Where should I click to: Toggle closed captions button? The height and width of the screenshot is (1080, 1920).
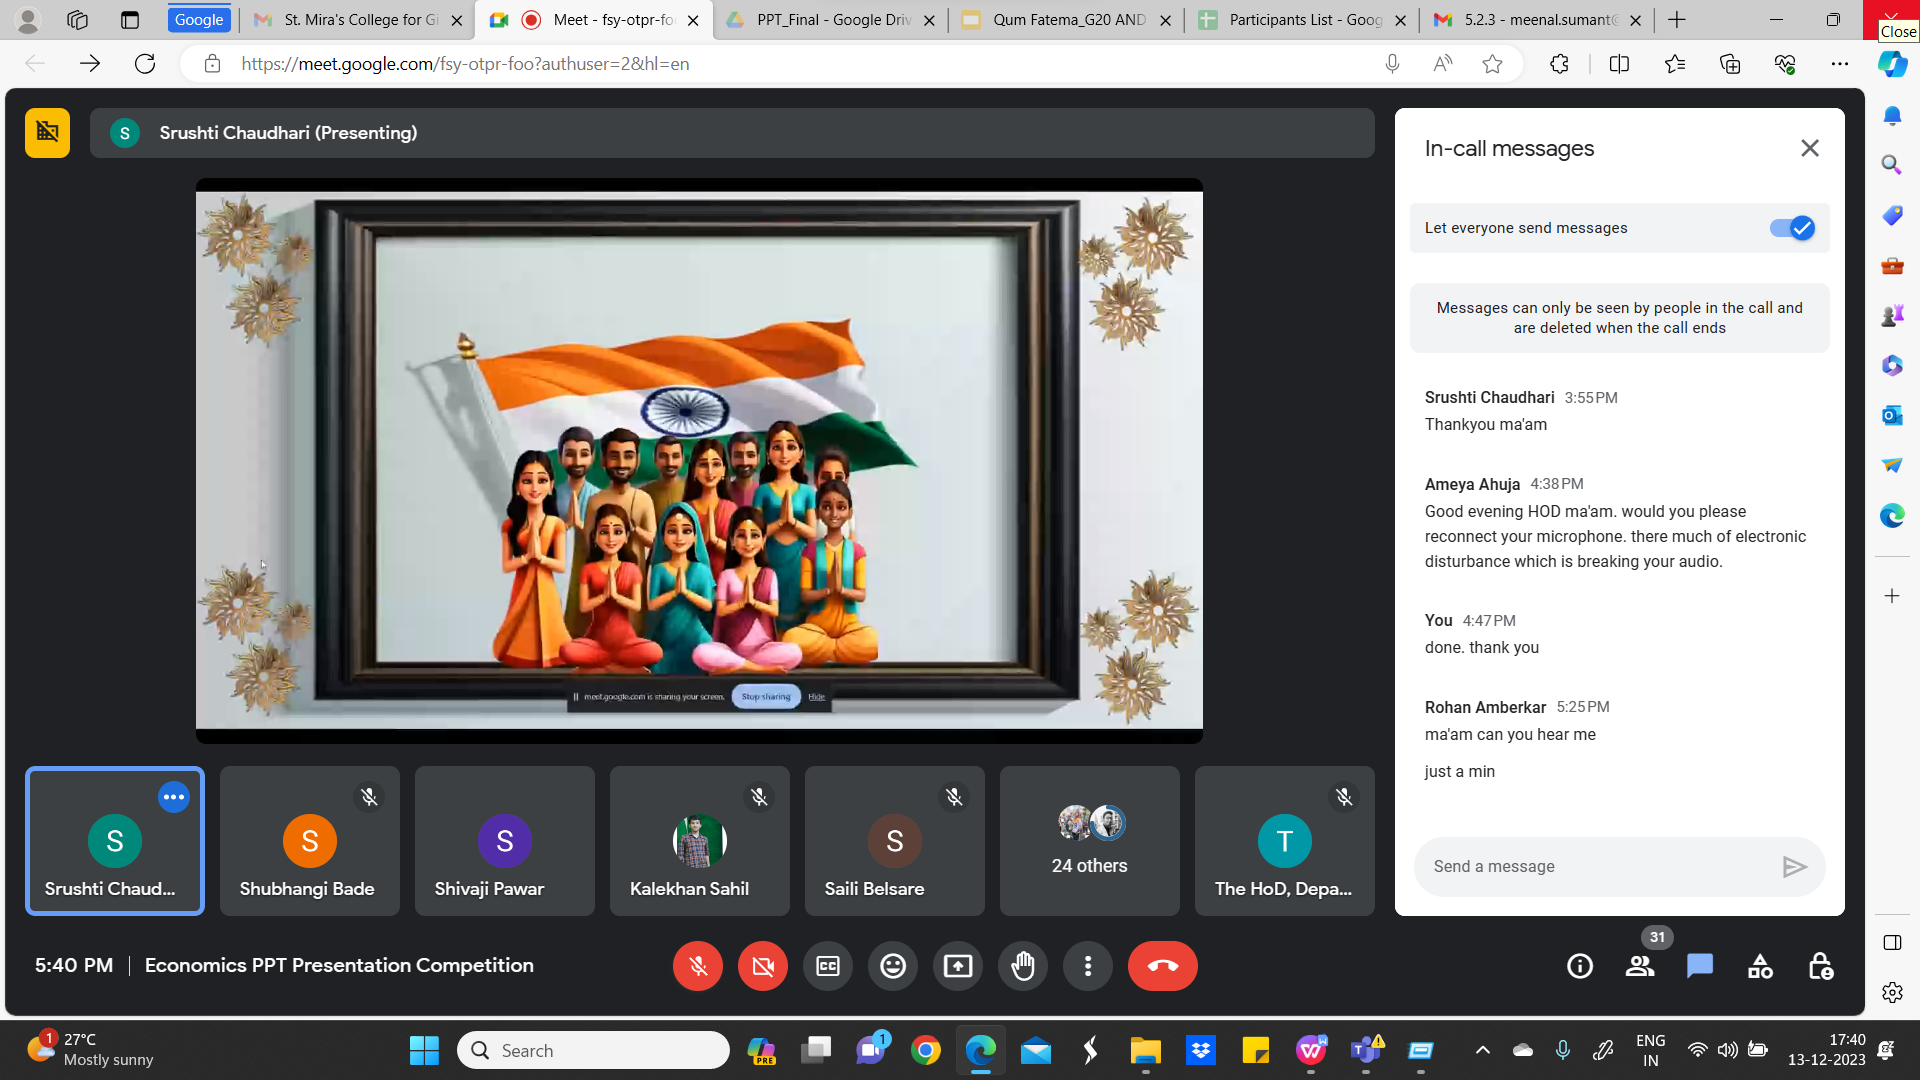tap(828, 966)
